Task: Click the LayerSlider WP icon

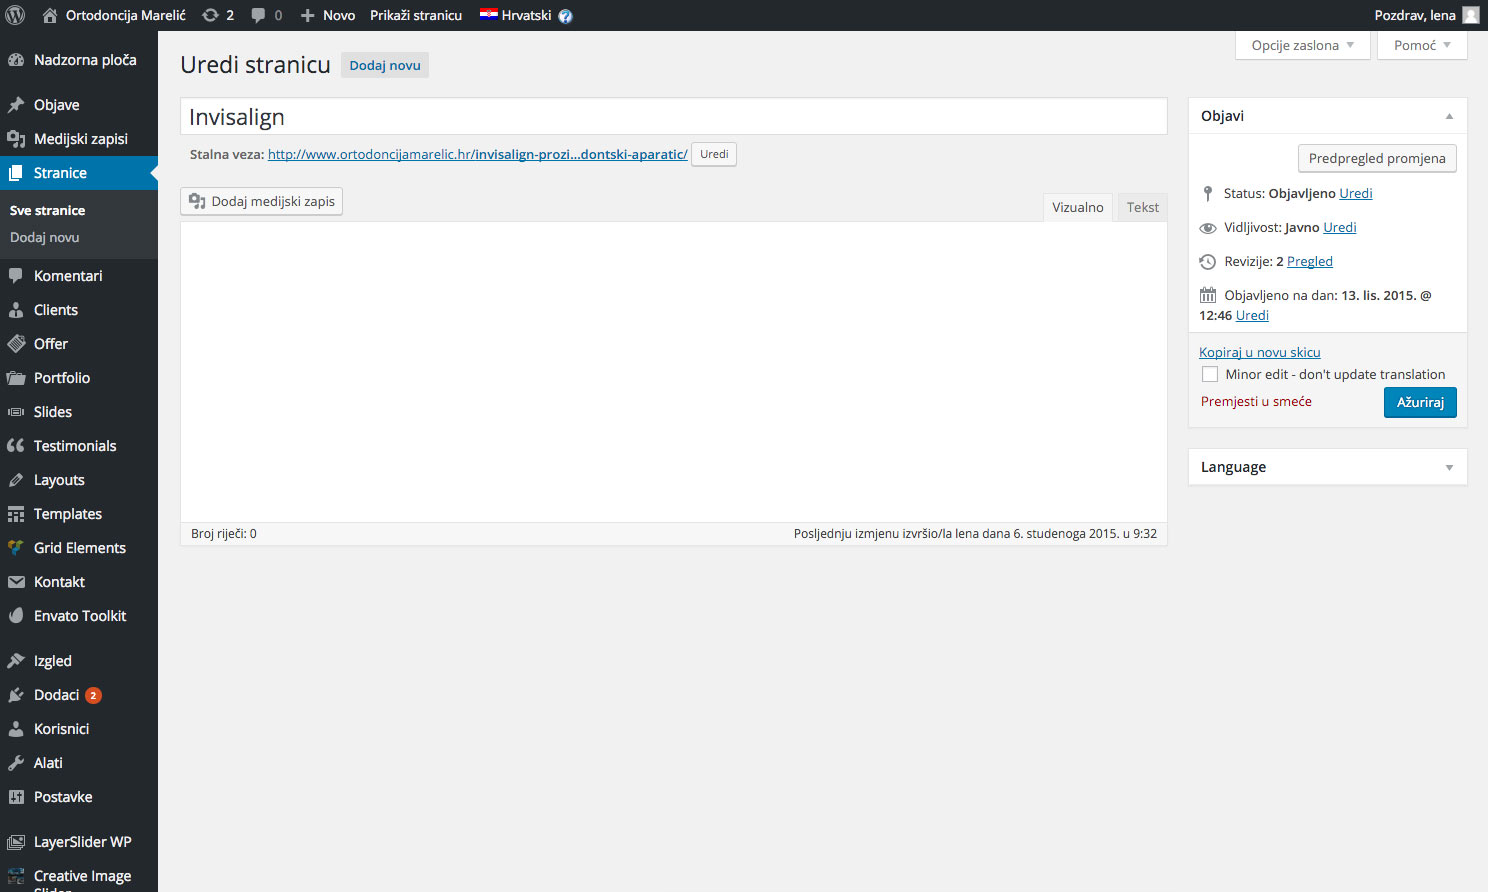Action: (x=16, y=842)
